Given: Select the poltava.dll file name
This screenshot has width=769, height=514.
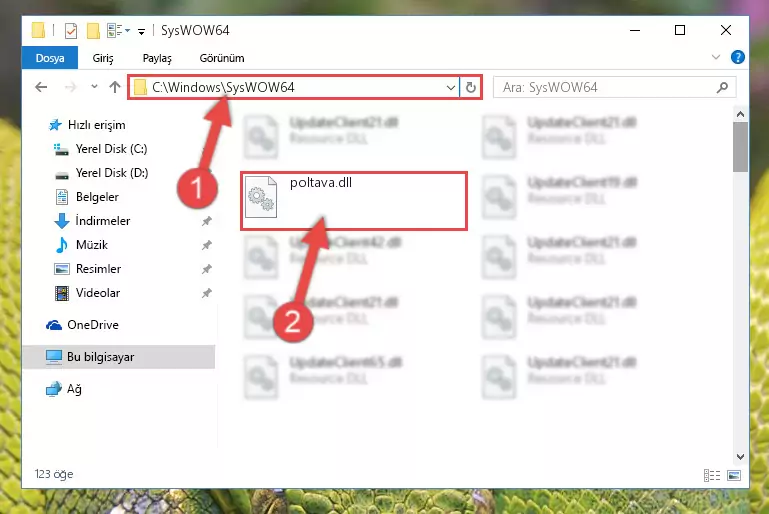Looking at the screenshot, I should 321,182.
